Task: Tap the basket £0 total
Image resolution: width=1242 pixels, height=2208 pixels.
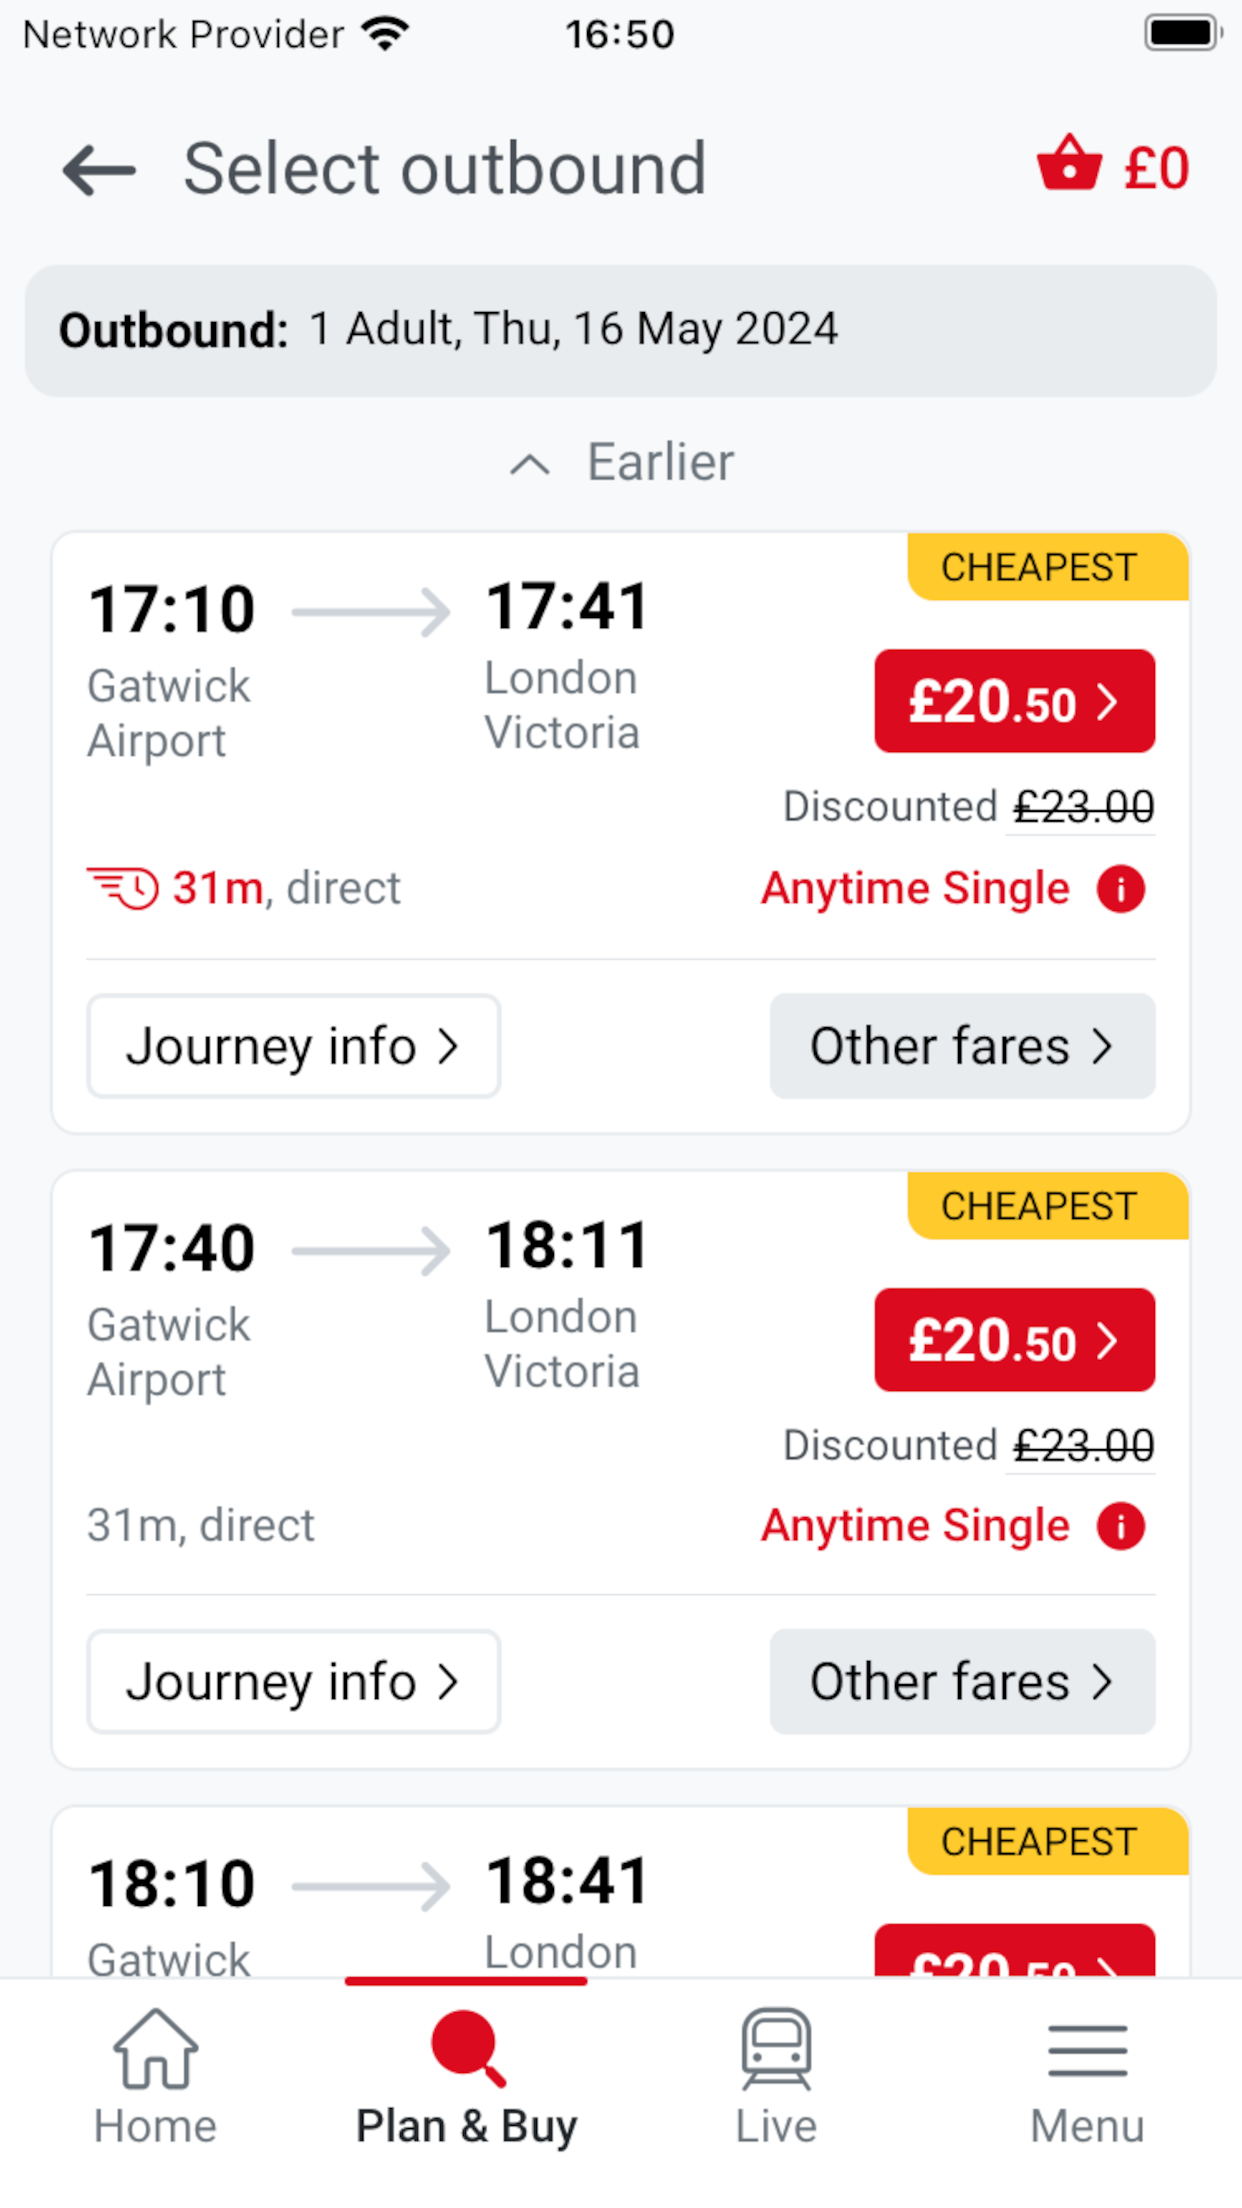Action: 1157,168
